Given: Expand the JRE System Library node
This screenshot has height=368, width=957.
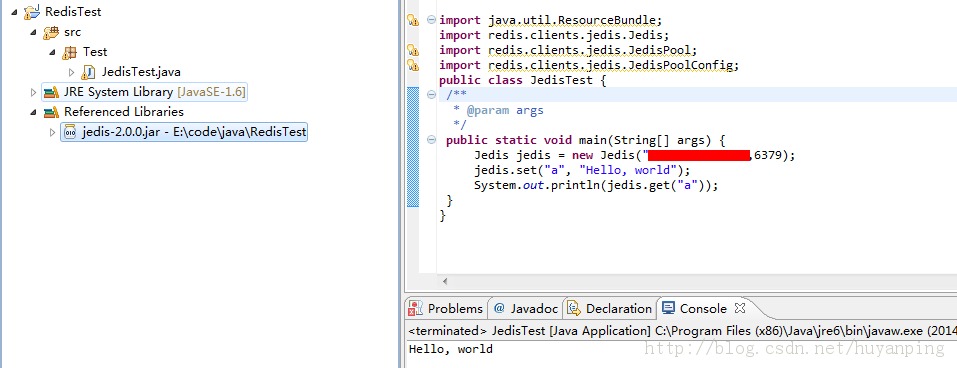Looking at the screenshot, I should [x=33, y=92].
